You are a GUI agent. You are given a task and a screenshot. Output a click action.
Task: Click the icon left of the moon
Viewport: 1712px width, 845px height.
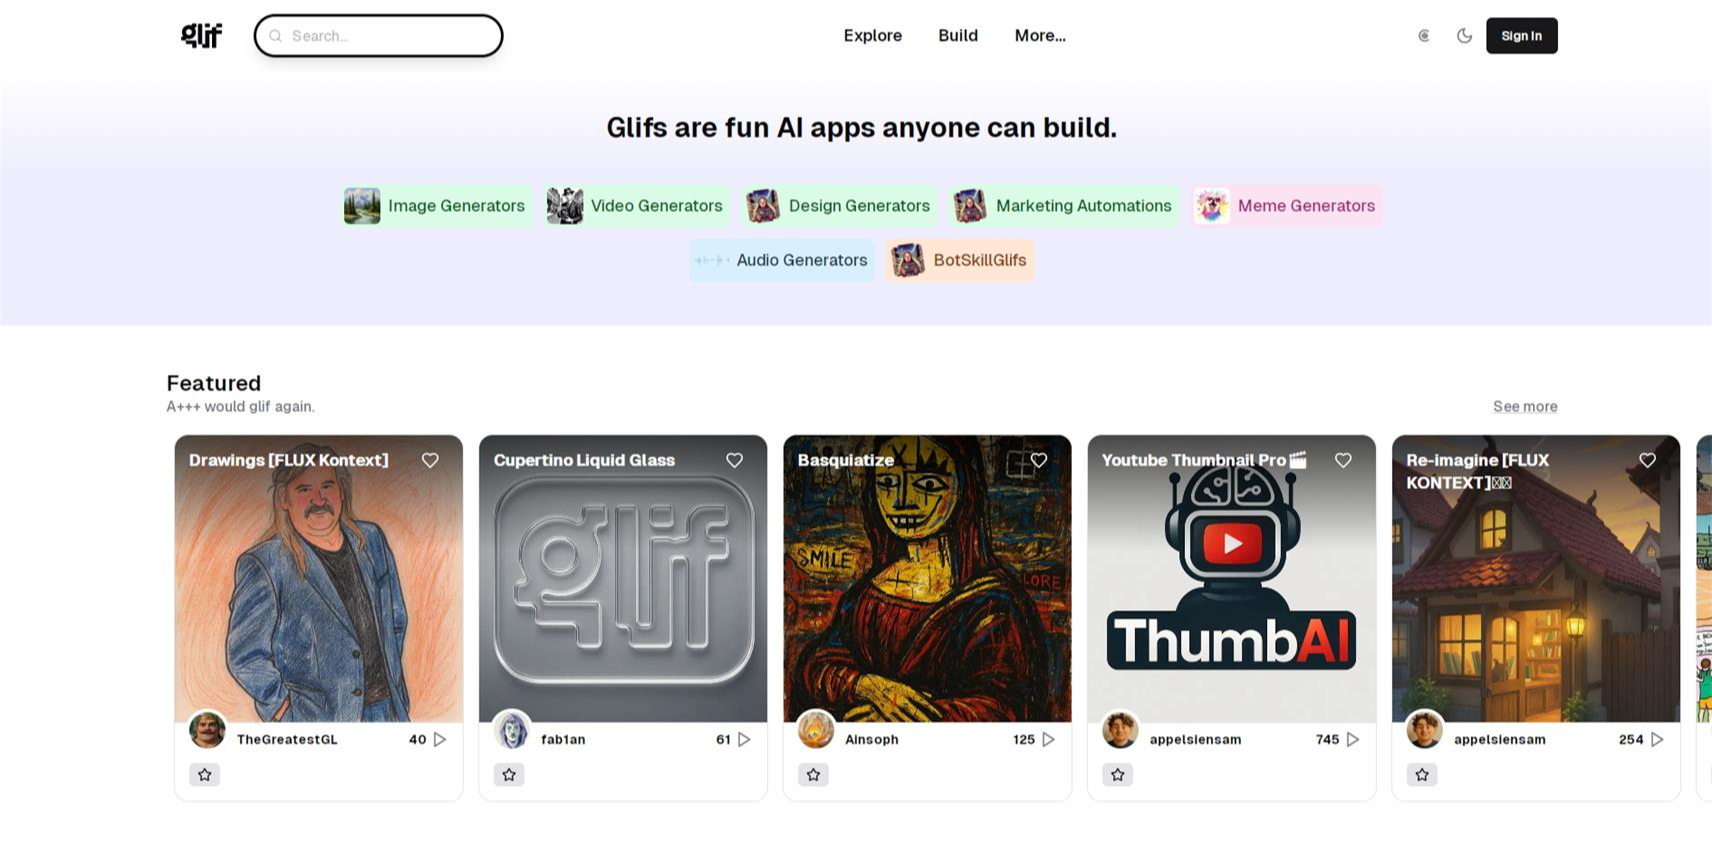coord(1424,36)
